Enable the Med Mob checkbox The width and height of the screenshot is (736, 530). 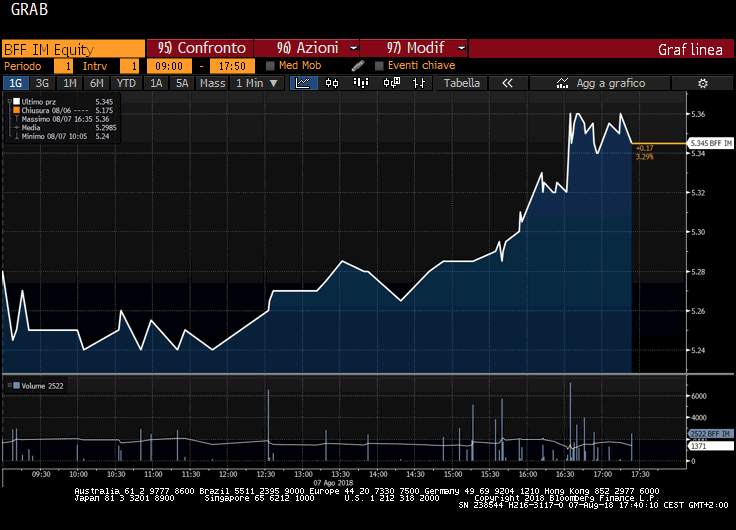click(271, 66)
